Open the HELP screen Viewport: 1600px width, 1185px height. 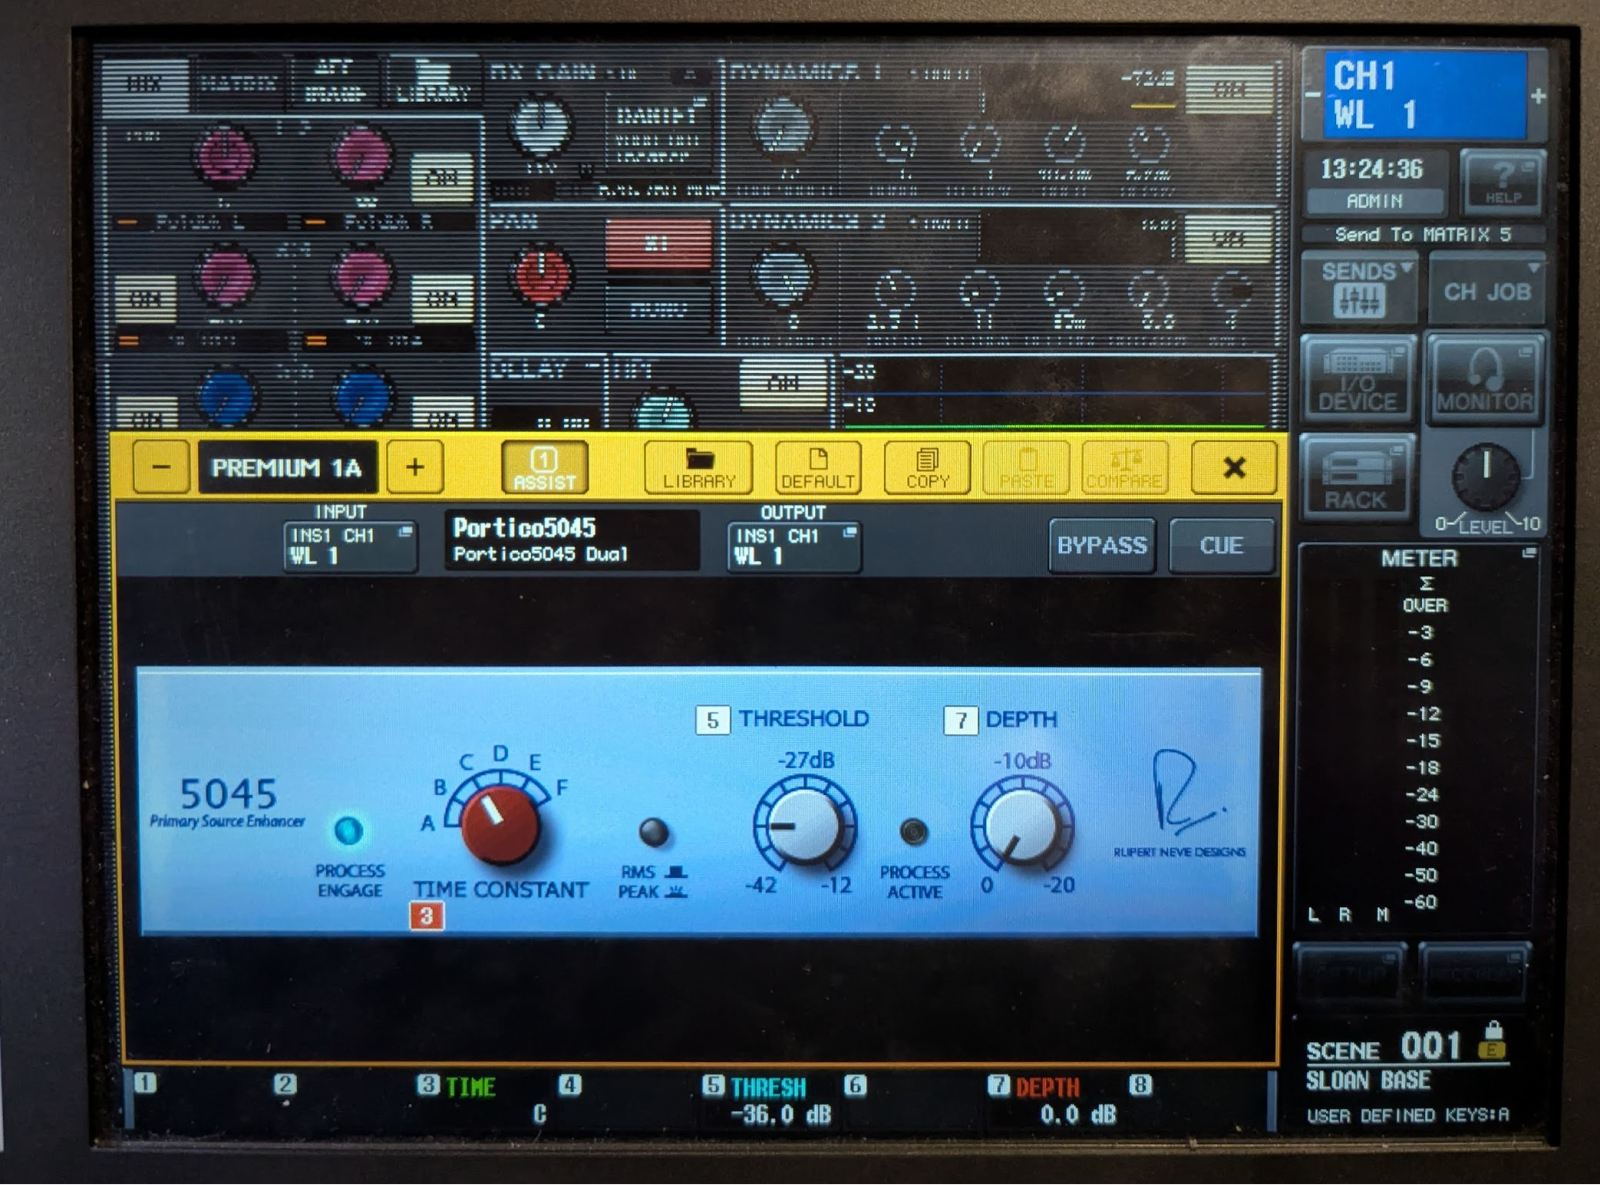1502,183
